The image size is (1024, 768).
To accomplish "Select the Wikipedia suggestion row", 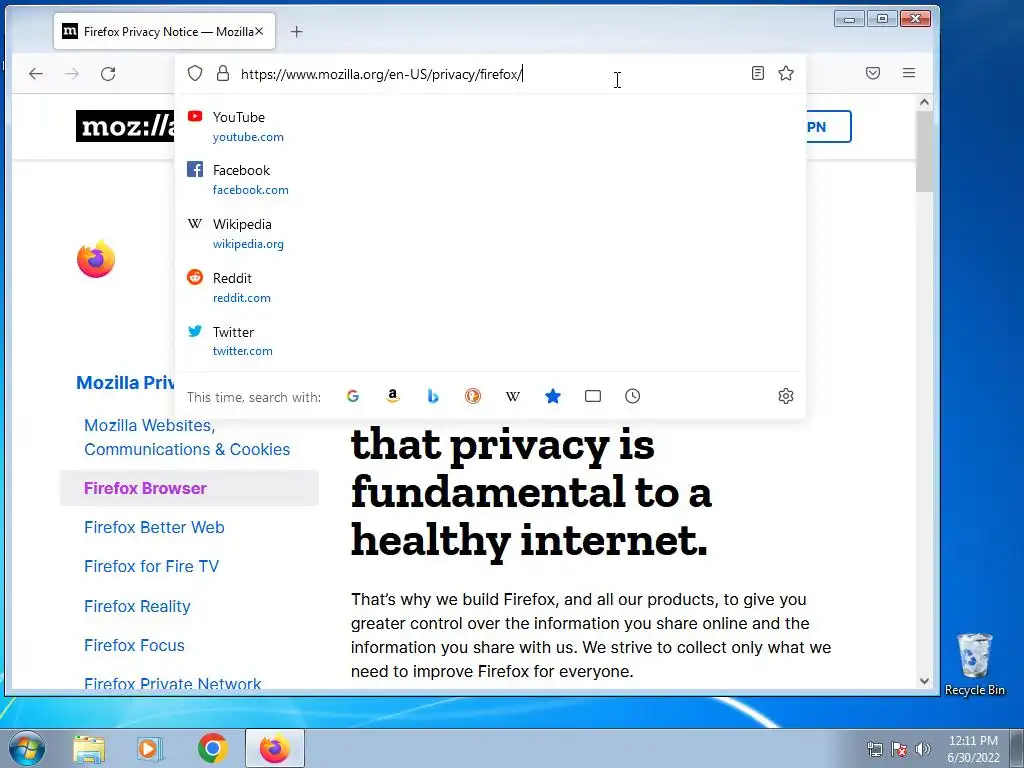I will [x=490, y=234].
